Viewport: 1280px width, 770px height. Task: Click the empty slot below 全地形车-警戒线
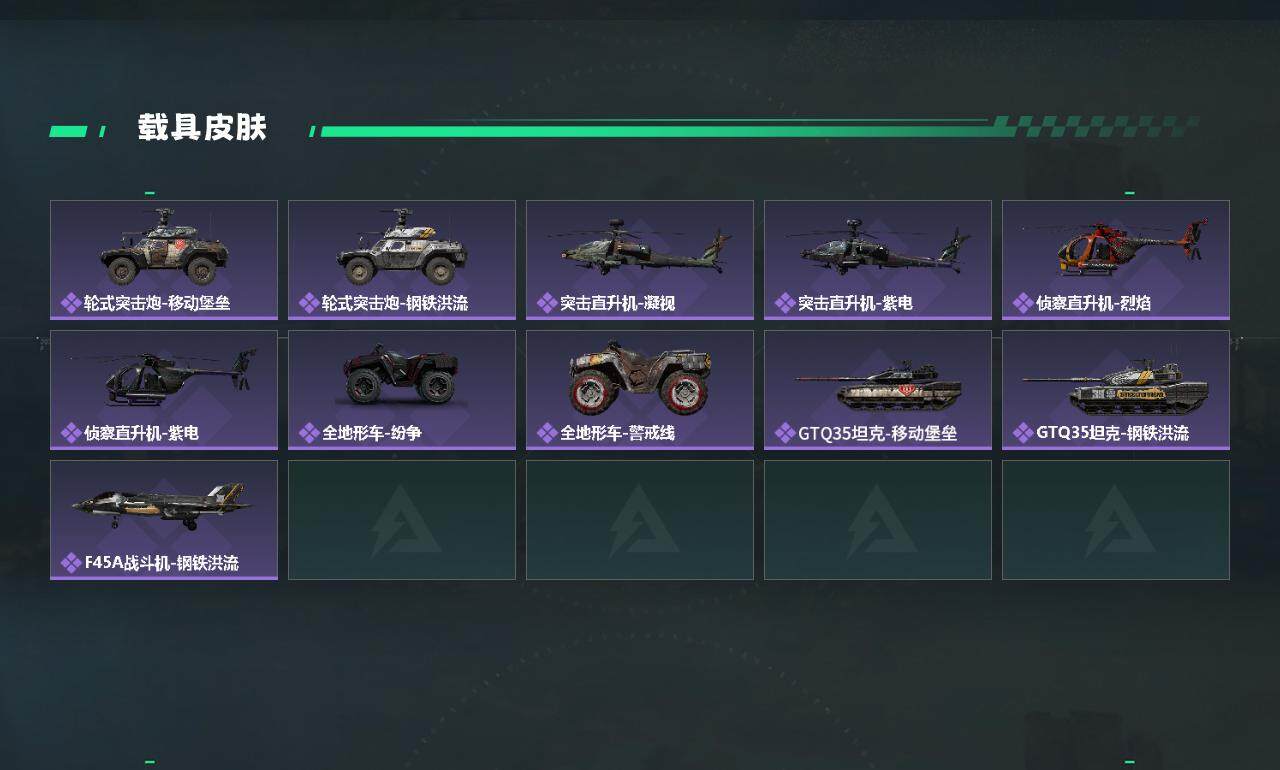(640, 520)
